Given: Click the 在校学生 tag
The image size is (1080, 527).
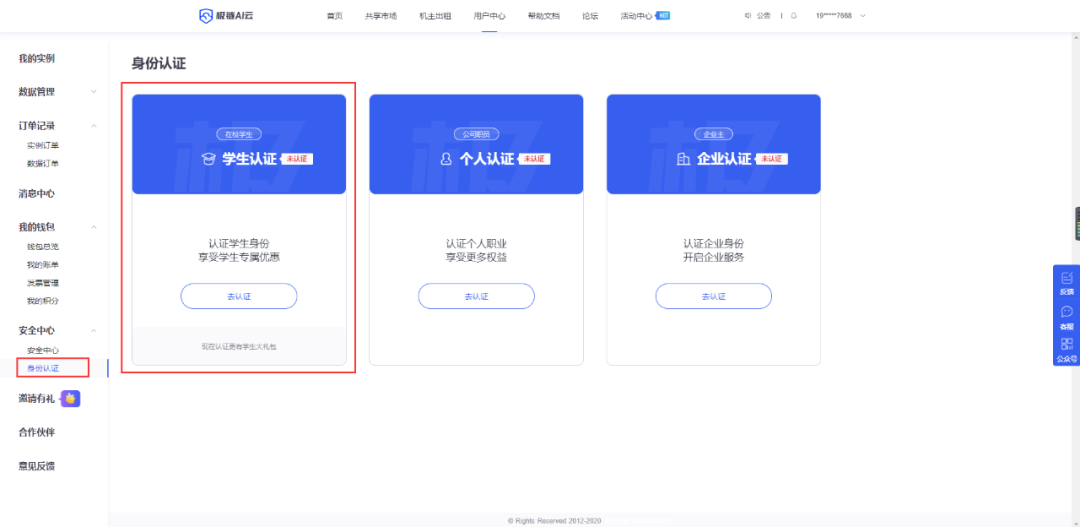Looking at the screenshot, I should (x=238, y=134).
